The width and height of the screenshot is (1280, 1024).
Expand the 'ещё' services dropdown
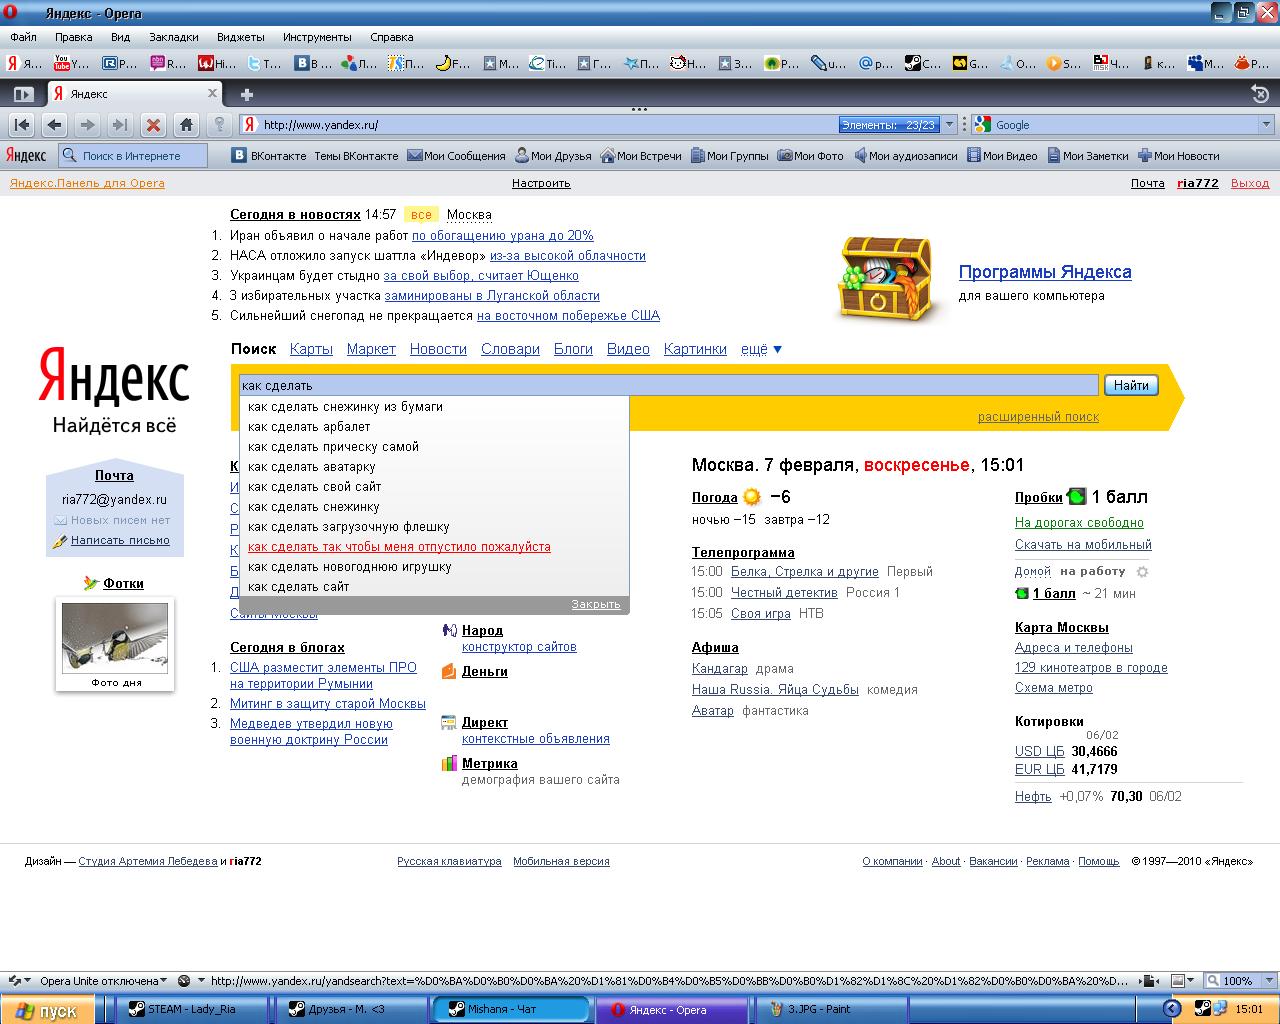pos(762,349)
